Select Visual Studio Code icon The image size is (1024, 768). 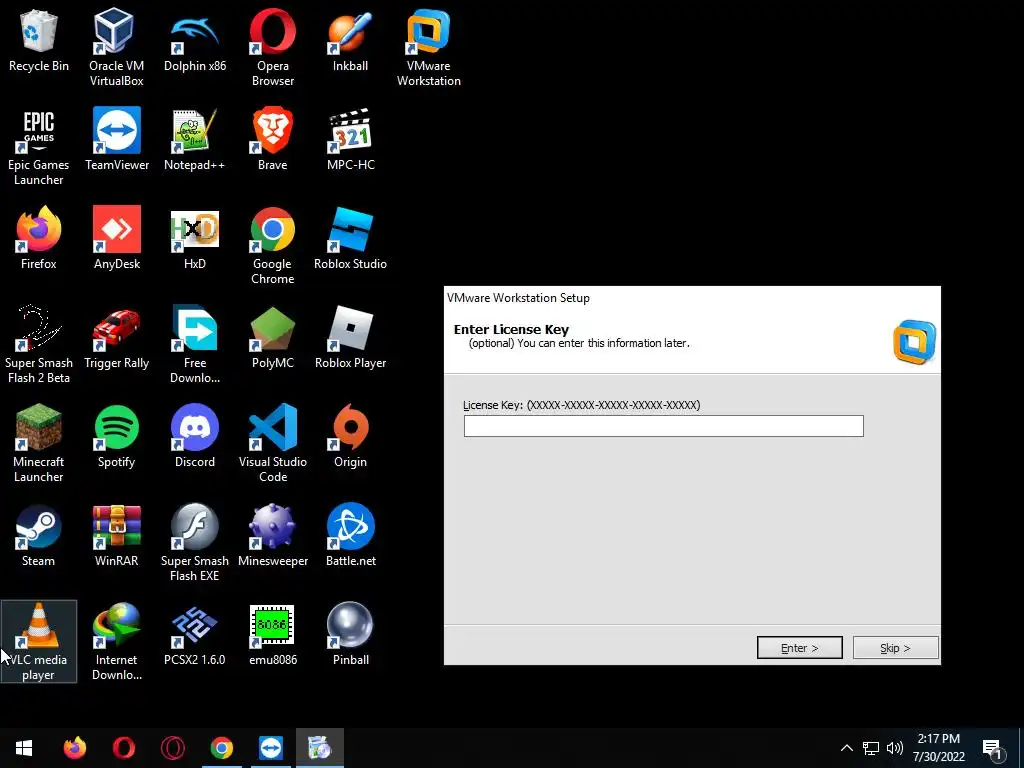tap(272, 443)
